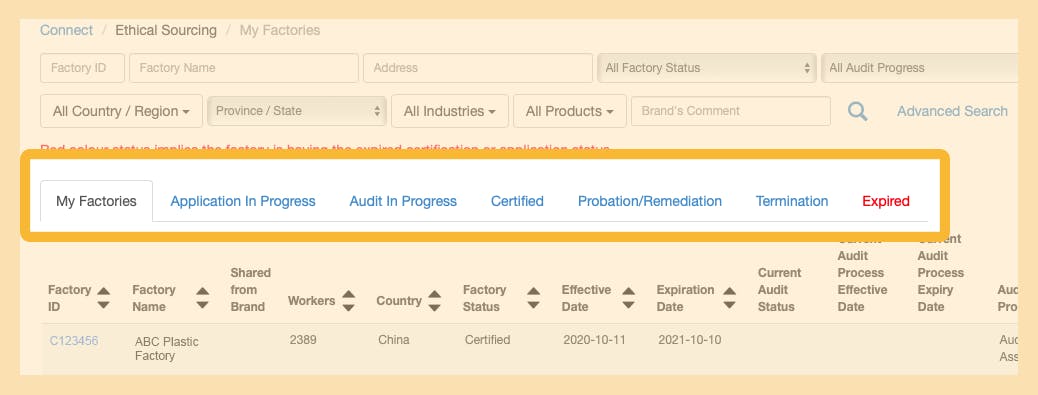Open the All Factory Status dropdown
Screen dimensions: 1038x395
[706, 68]
